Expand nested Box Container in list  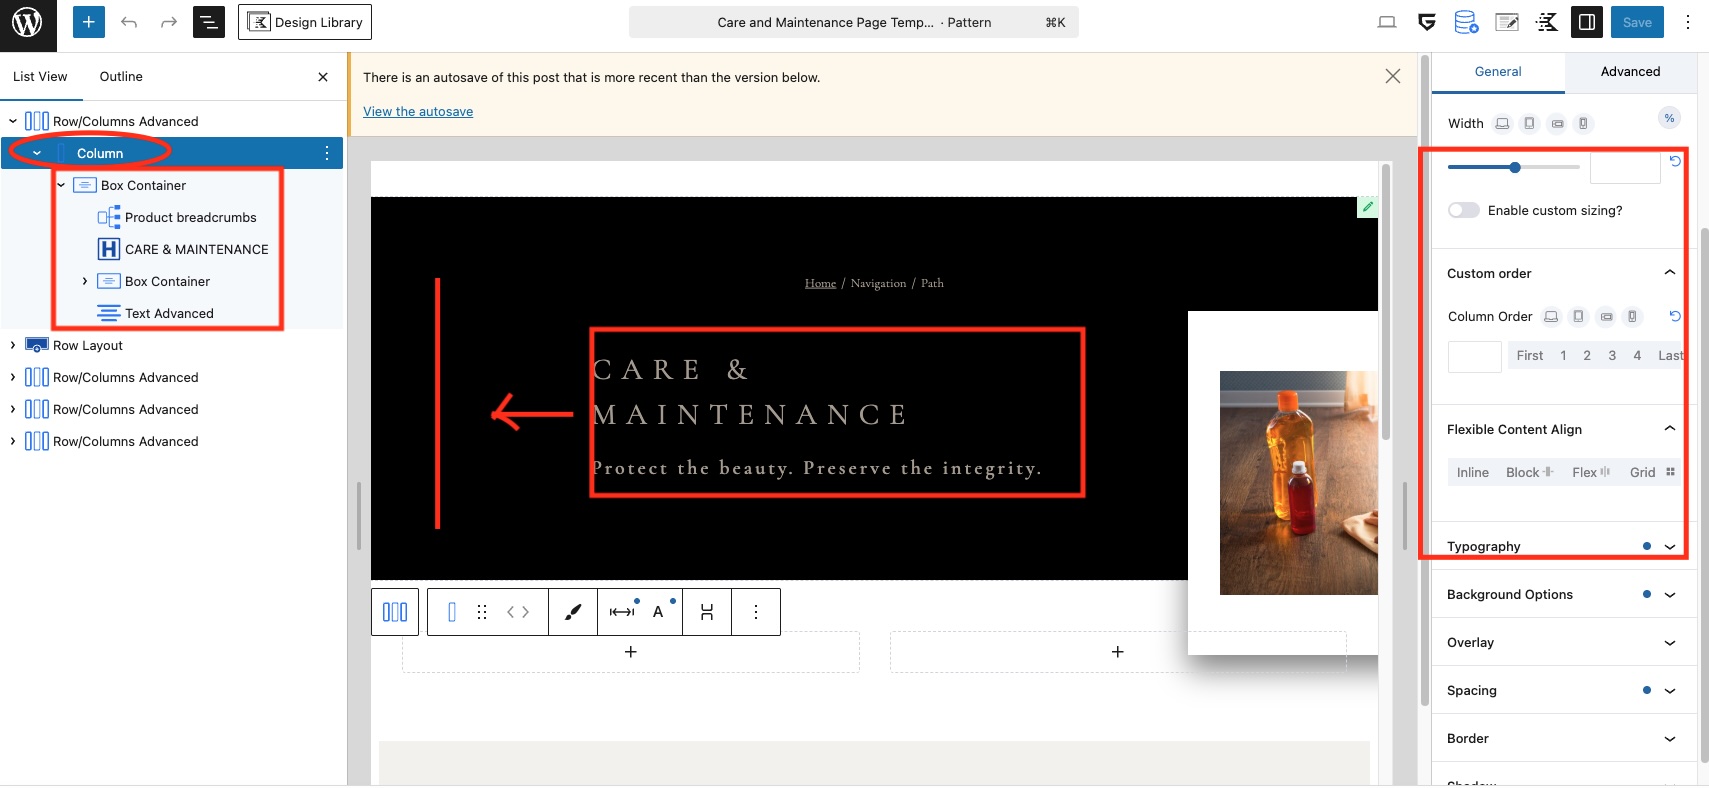[x=84, y=281]
